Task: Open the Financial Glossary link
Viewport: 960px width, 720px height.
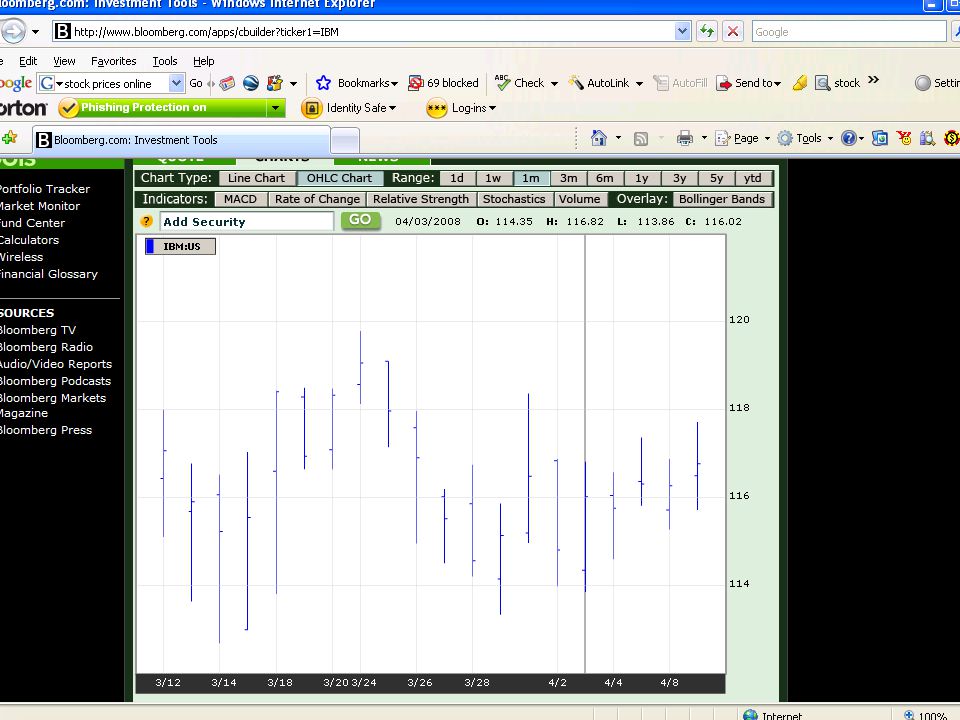Action: pos(48,274)
